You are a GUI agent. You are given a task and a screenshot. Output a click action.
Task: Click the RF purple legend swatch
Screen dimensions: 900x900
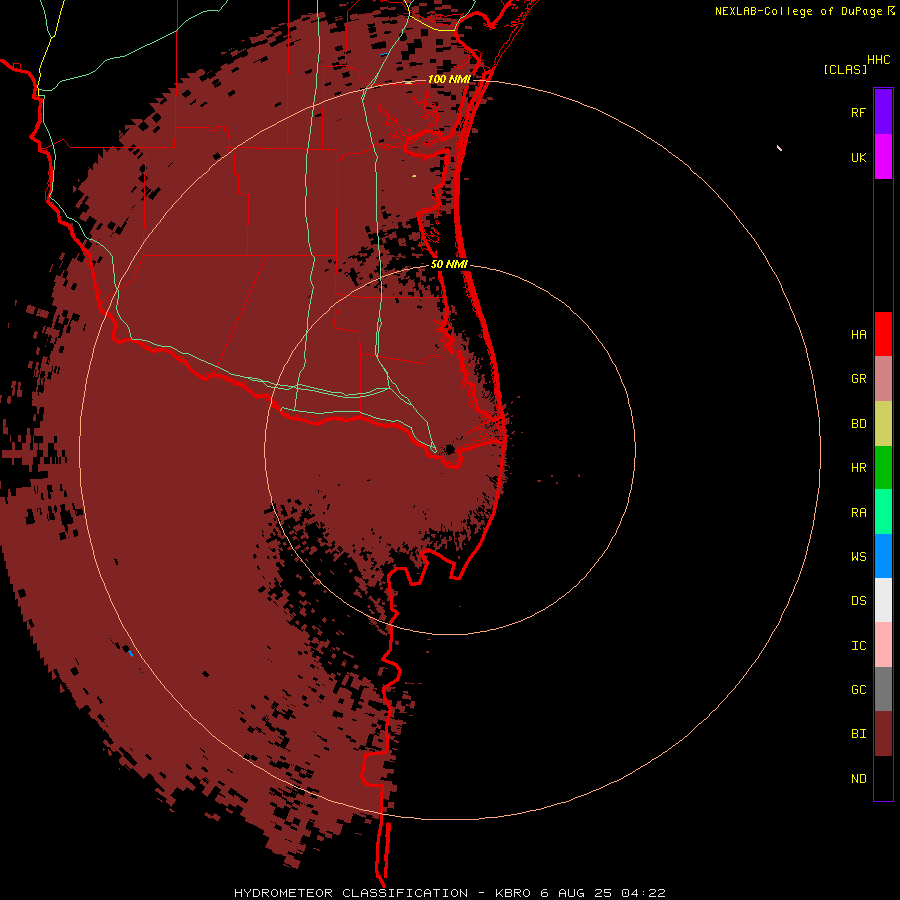(x=883, y=111)
